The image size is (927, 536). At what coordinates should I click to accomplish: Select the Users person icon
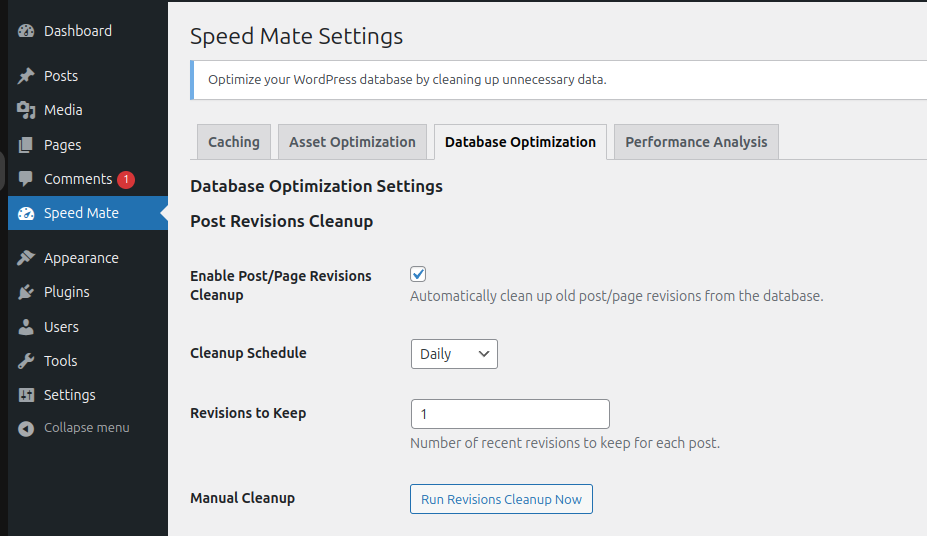pyautogui.click(x=26, y=327)
